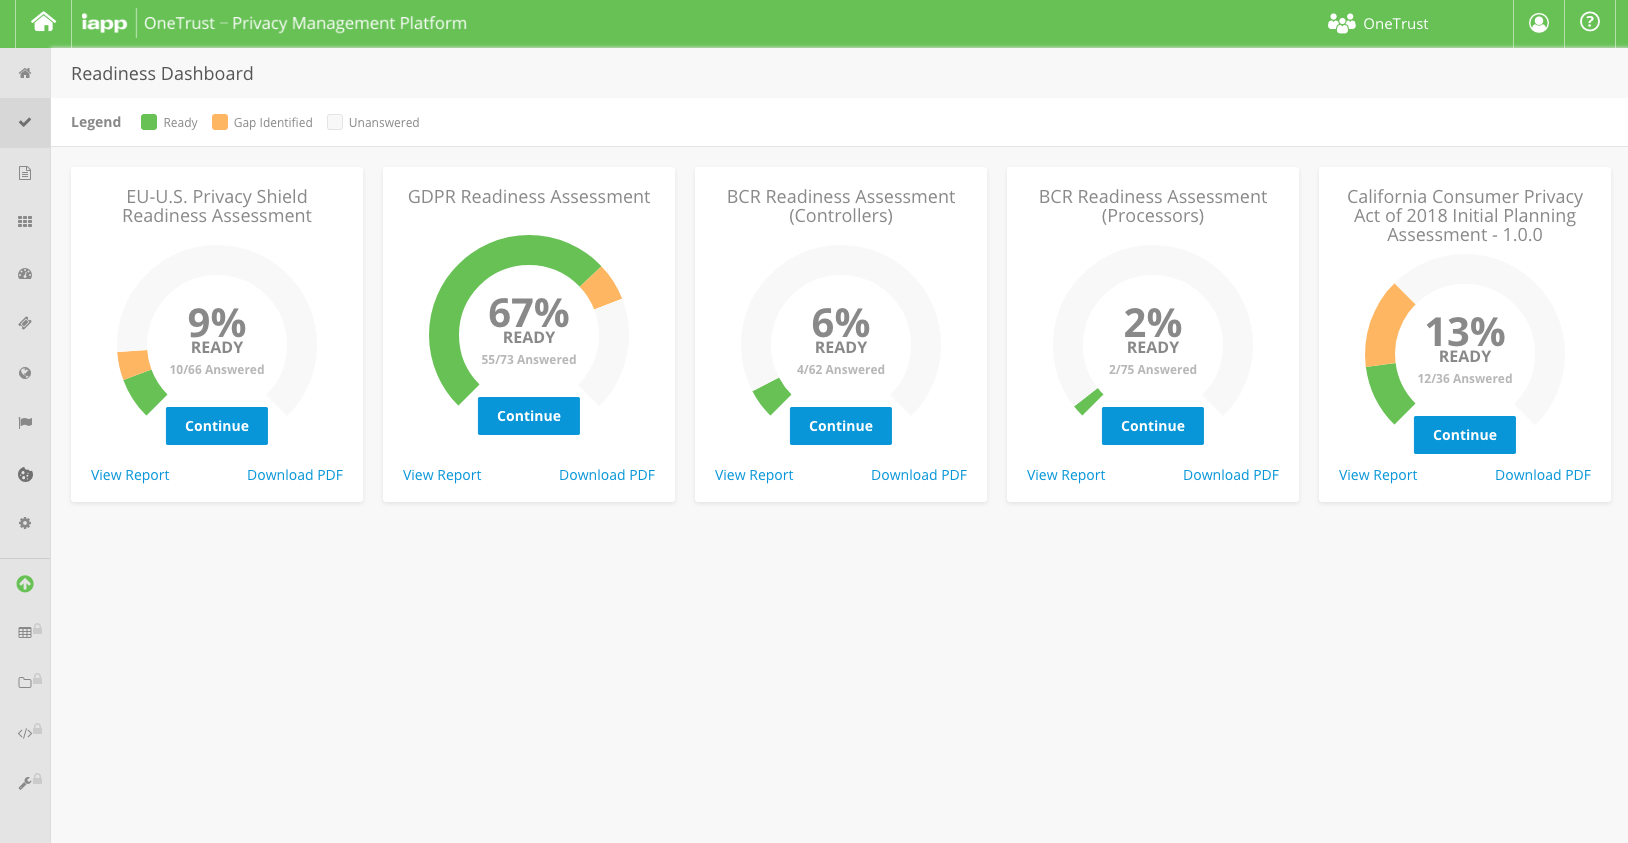Download PDF for GDPR Readiness Assessment

607,475
